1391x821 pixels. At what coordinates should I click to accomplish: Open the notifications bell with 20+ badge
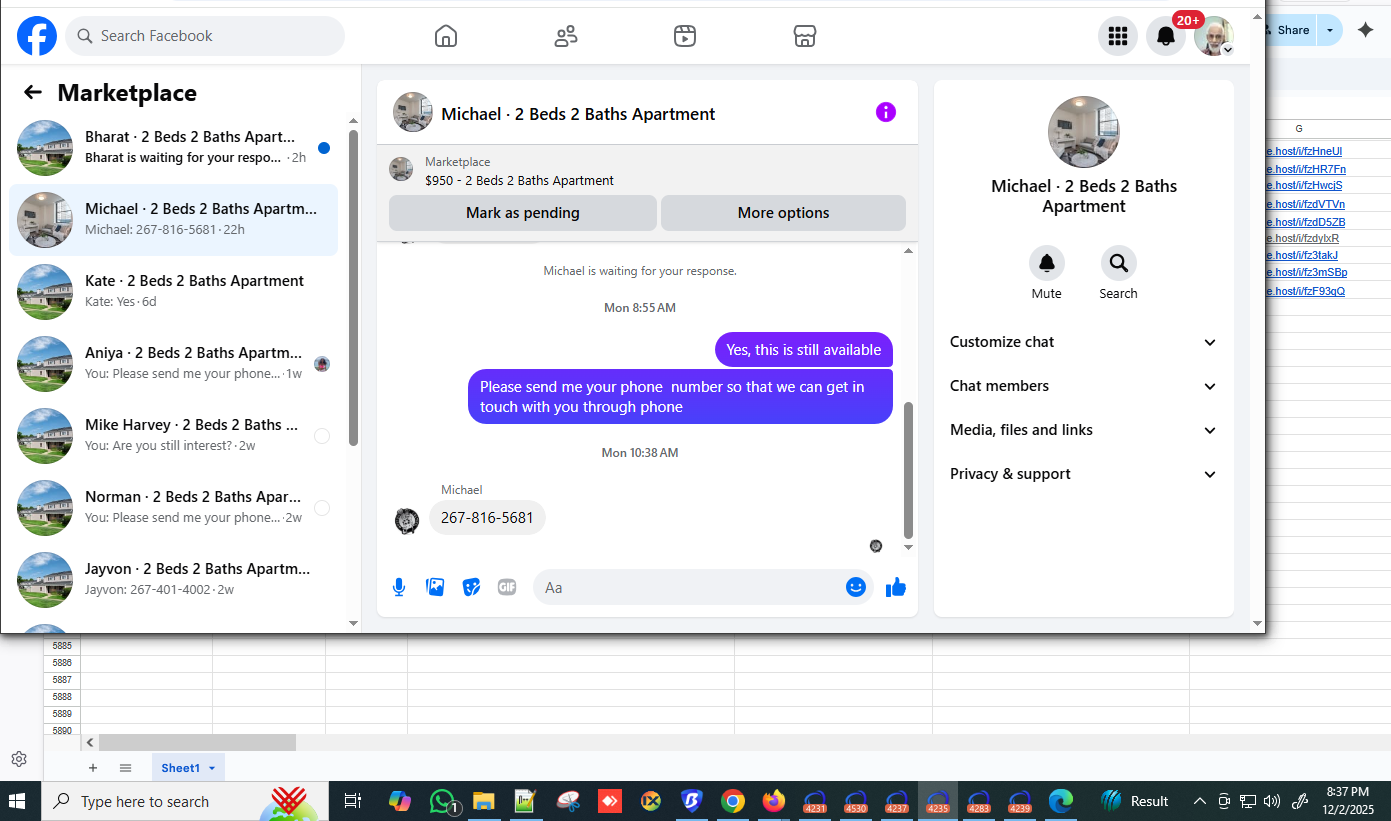1166,36
